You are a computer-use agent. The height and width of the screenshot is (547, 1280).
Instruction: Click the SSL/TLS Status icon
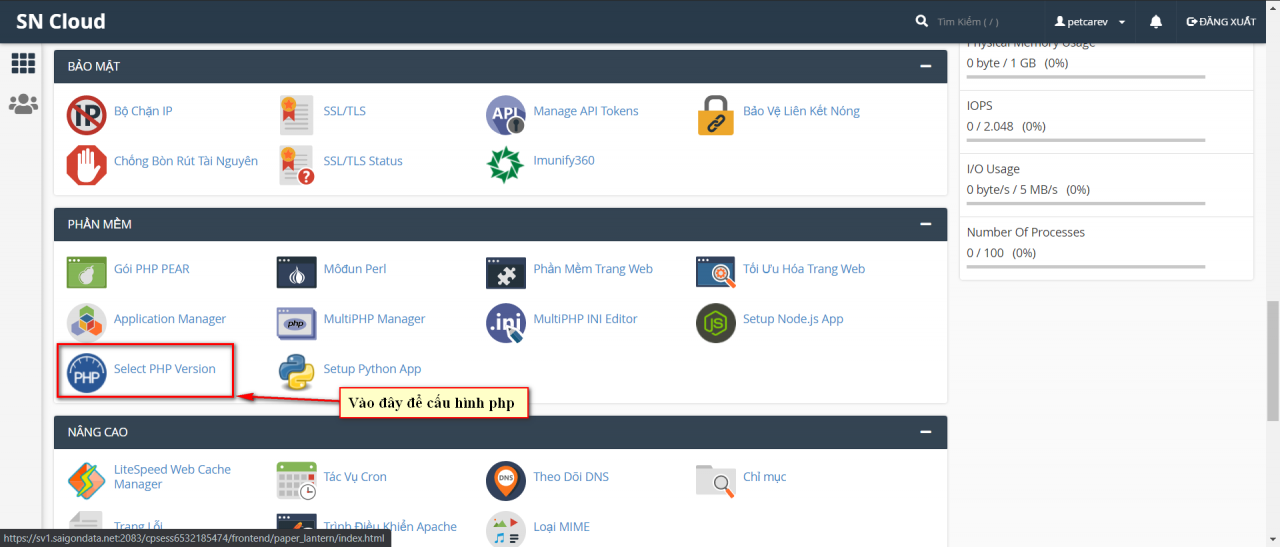(x=296, y=165)
